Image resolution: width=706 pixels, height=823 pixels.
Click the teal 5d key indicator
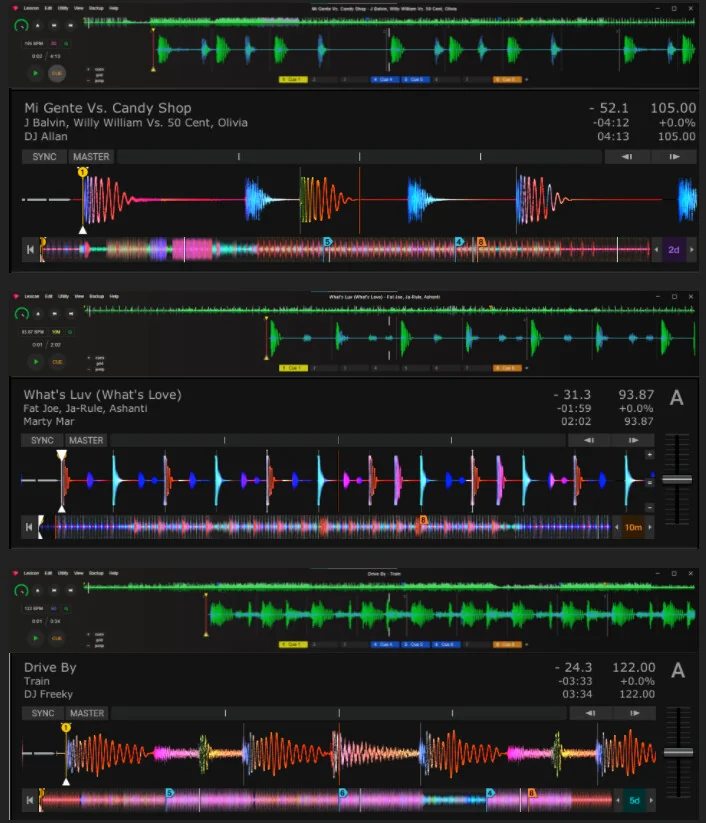(634, 800)
